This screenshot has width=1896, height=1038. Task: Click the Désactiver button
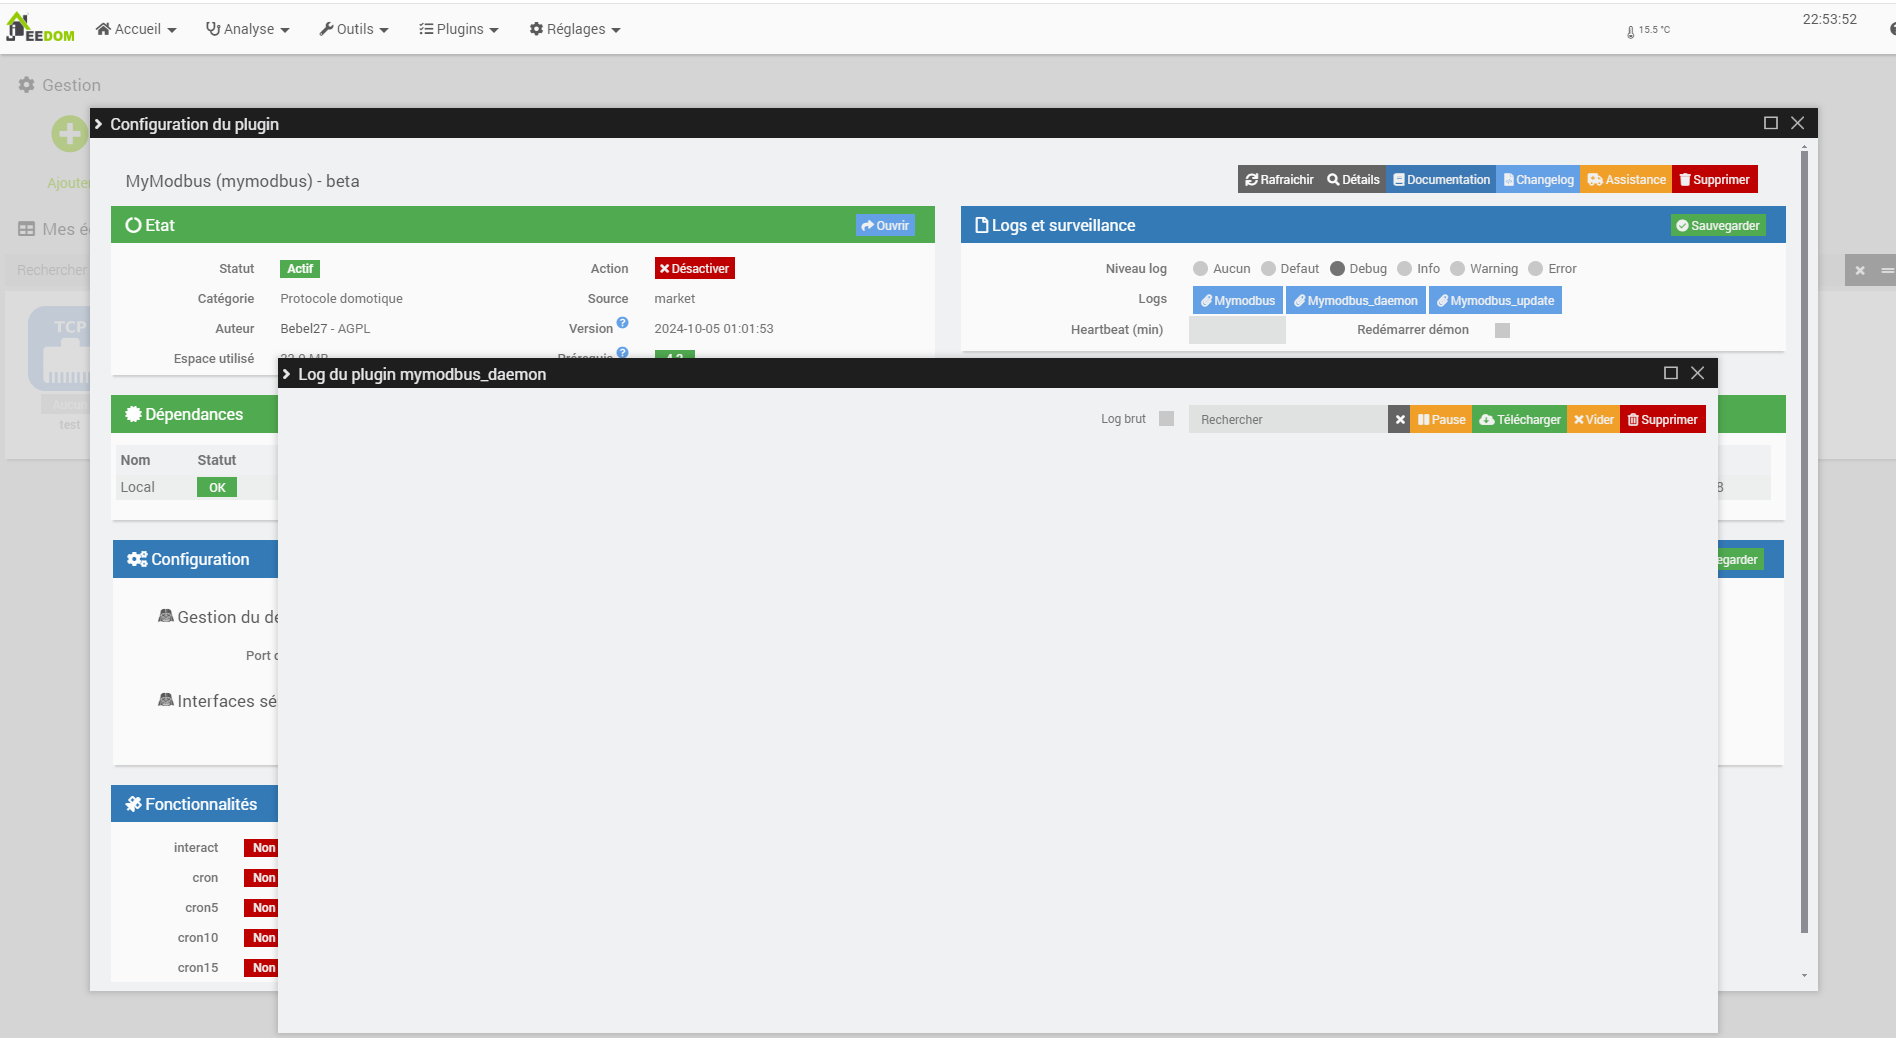pos(695,269)
